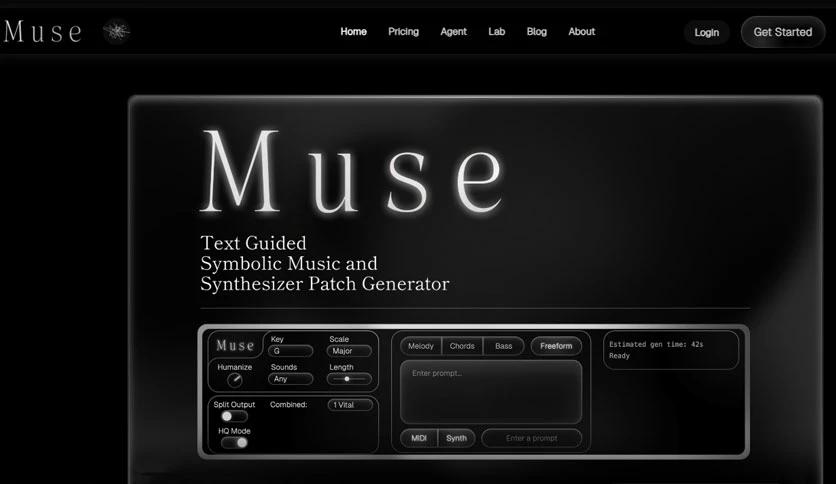Image resolution: width=836 pixels, height=484 pixels.
Task: Click the small 'Enter a prompt' field
Action: pyautogui.click(x=532, y=438)
